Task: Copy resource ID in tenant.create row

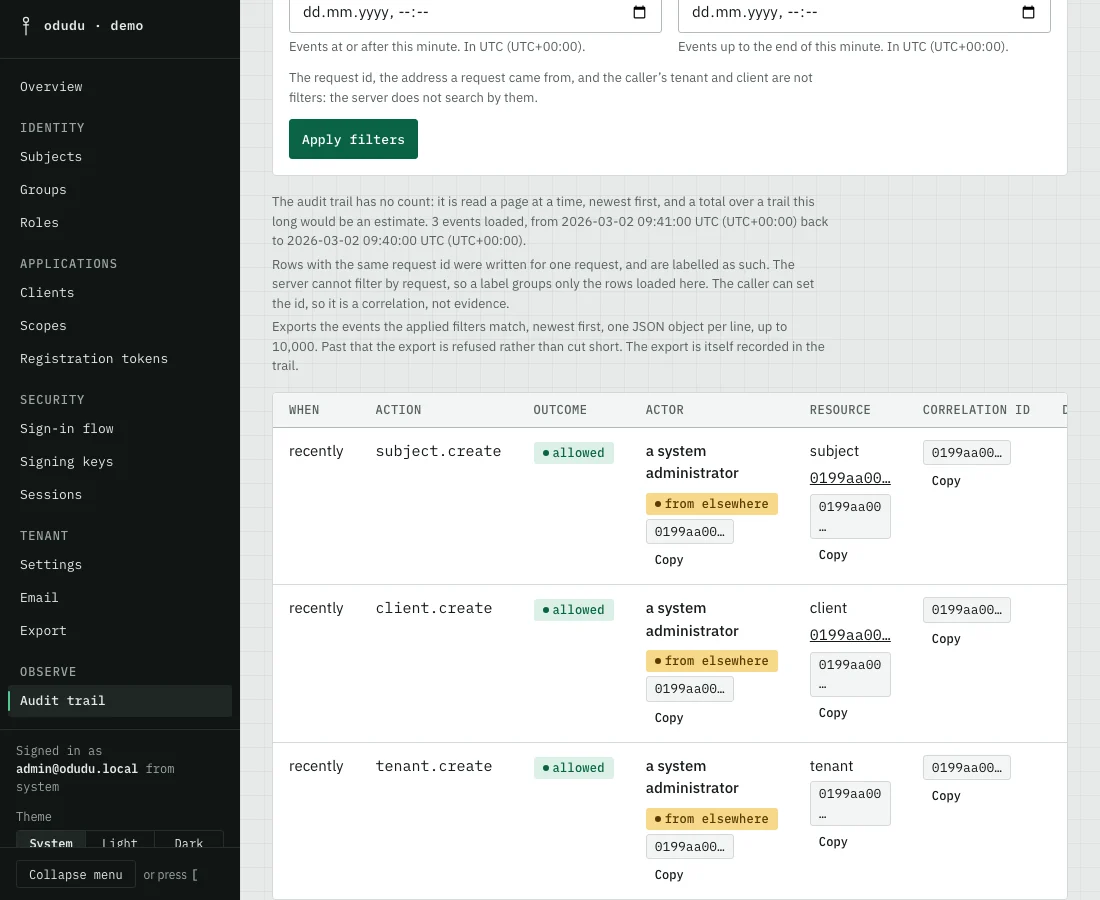Action: 833,842
